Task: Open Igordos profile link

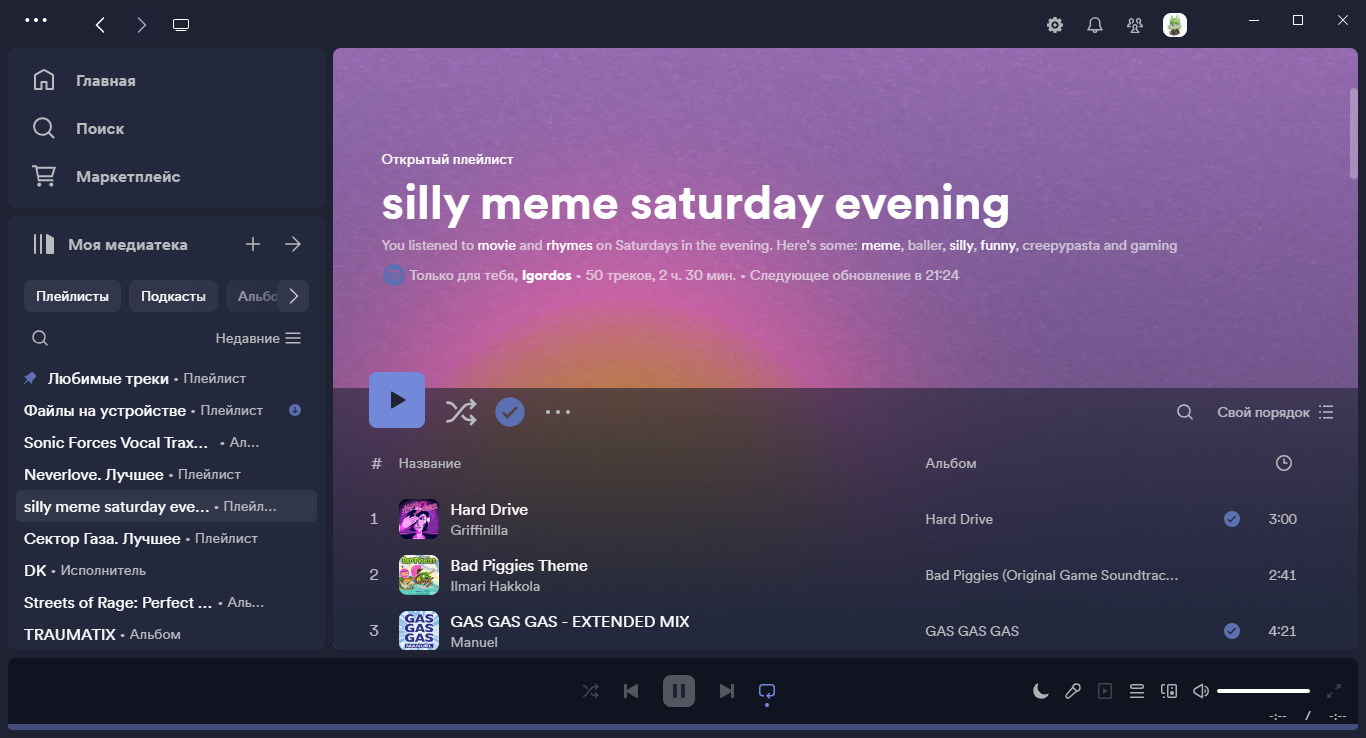Action: coord(547,275)
